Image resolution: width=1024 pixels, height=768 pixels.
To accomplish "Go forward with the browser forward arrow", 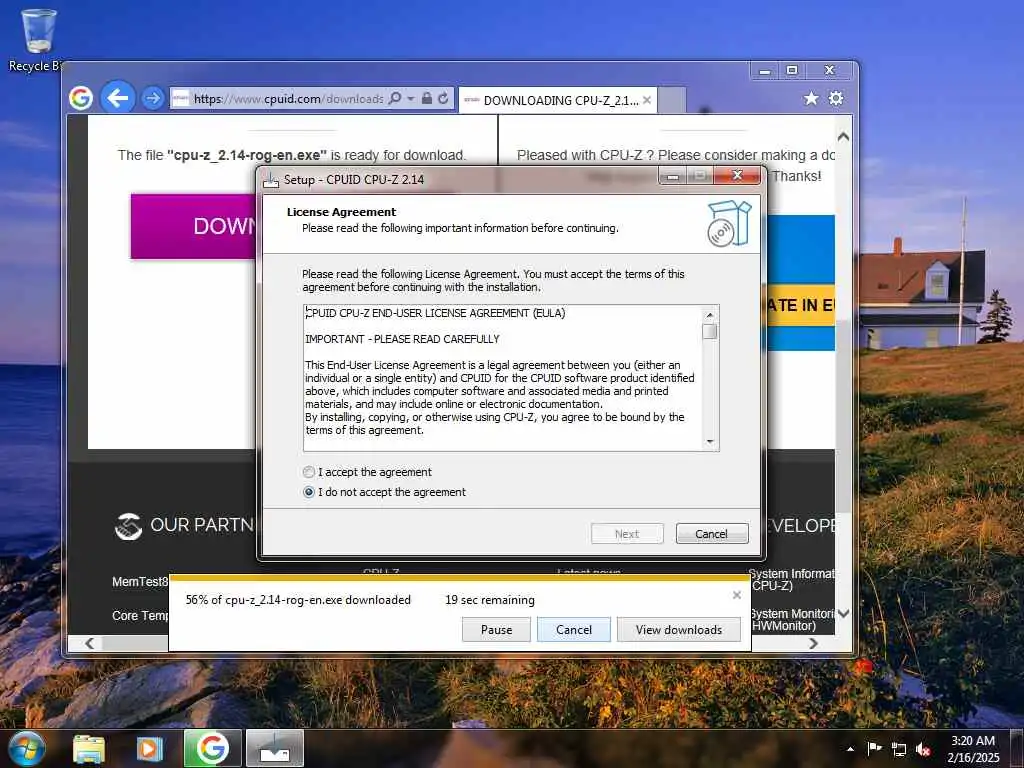I will (153, 99).
